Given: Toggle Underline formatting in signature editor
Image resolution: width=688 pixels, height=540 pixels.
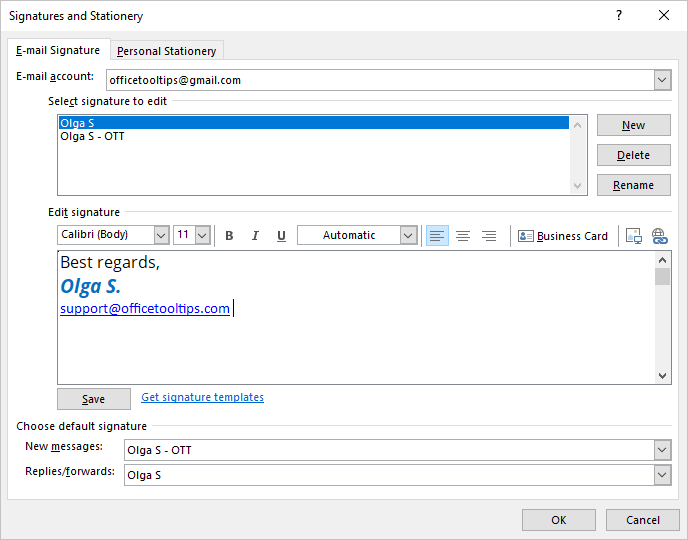Looking at the screenshot, I should tap(281, 236).
